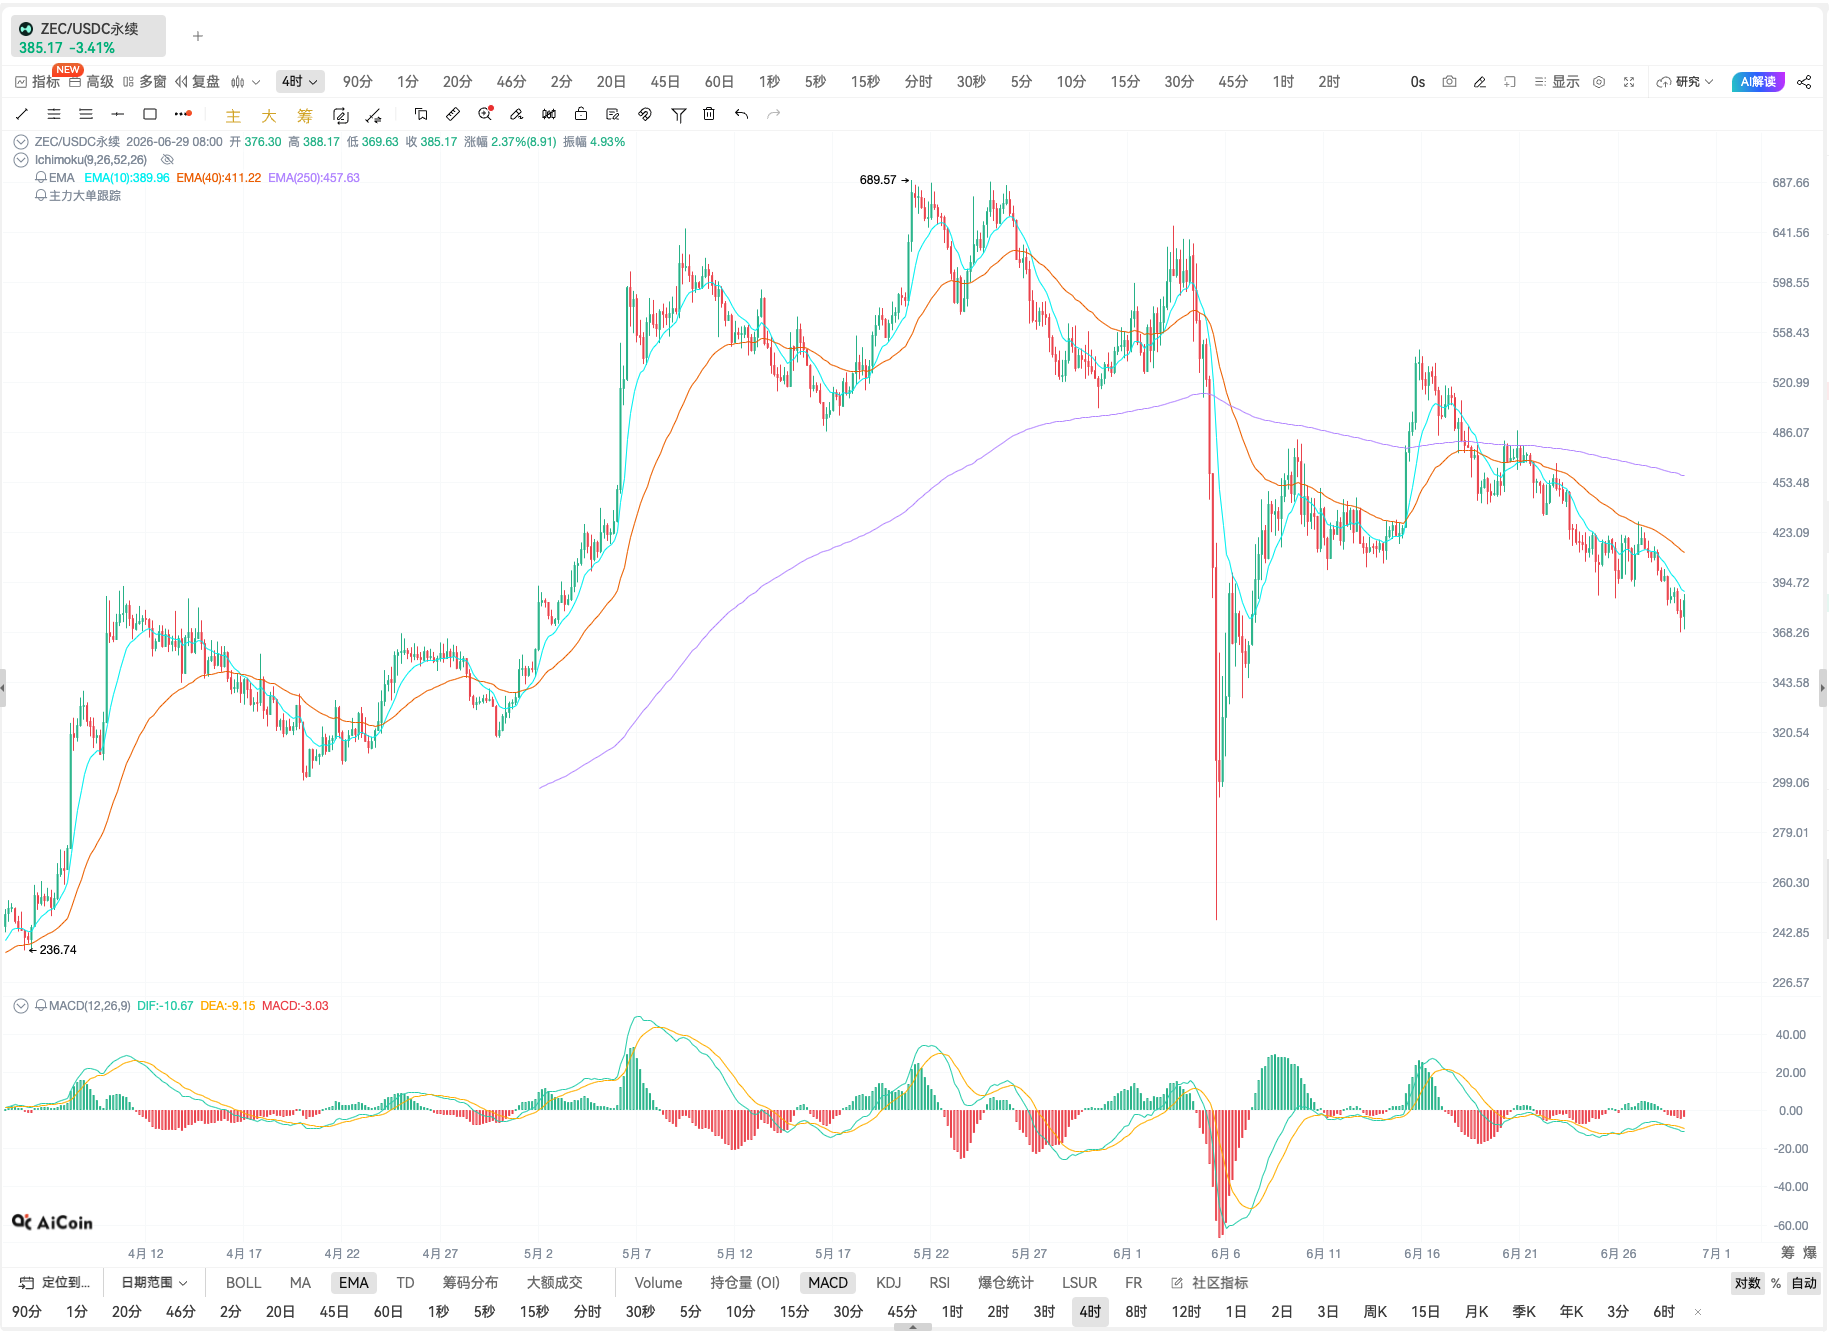Select the parallel lines drawing tool
This screenshot has height=1332, width=1829.
[54, 114]
